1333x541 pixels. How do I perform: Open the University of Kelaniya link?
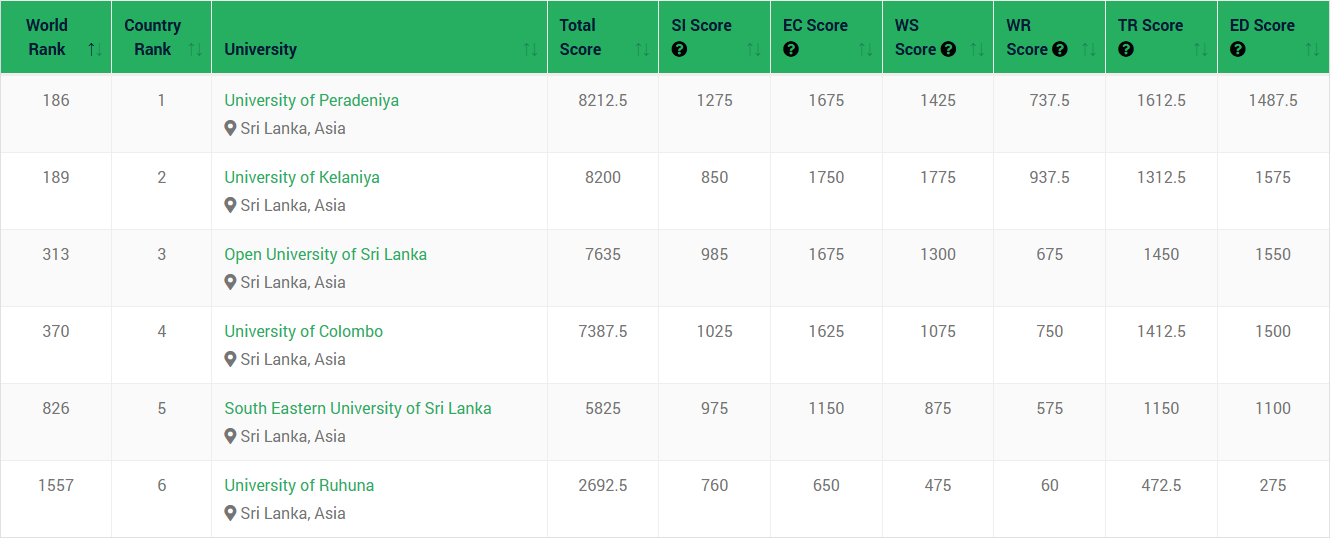tap(302, 177)
